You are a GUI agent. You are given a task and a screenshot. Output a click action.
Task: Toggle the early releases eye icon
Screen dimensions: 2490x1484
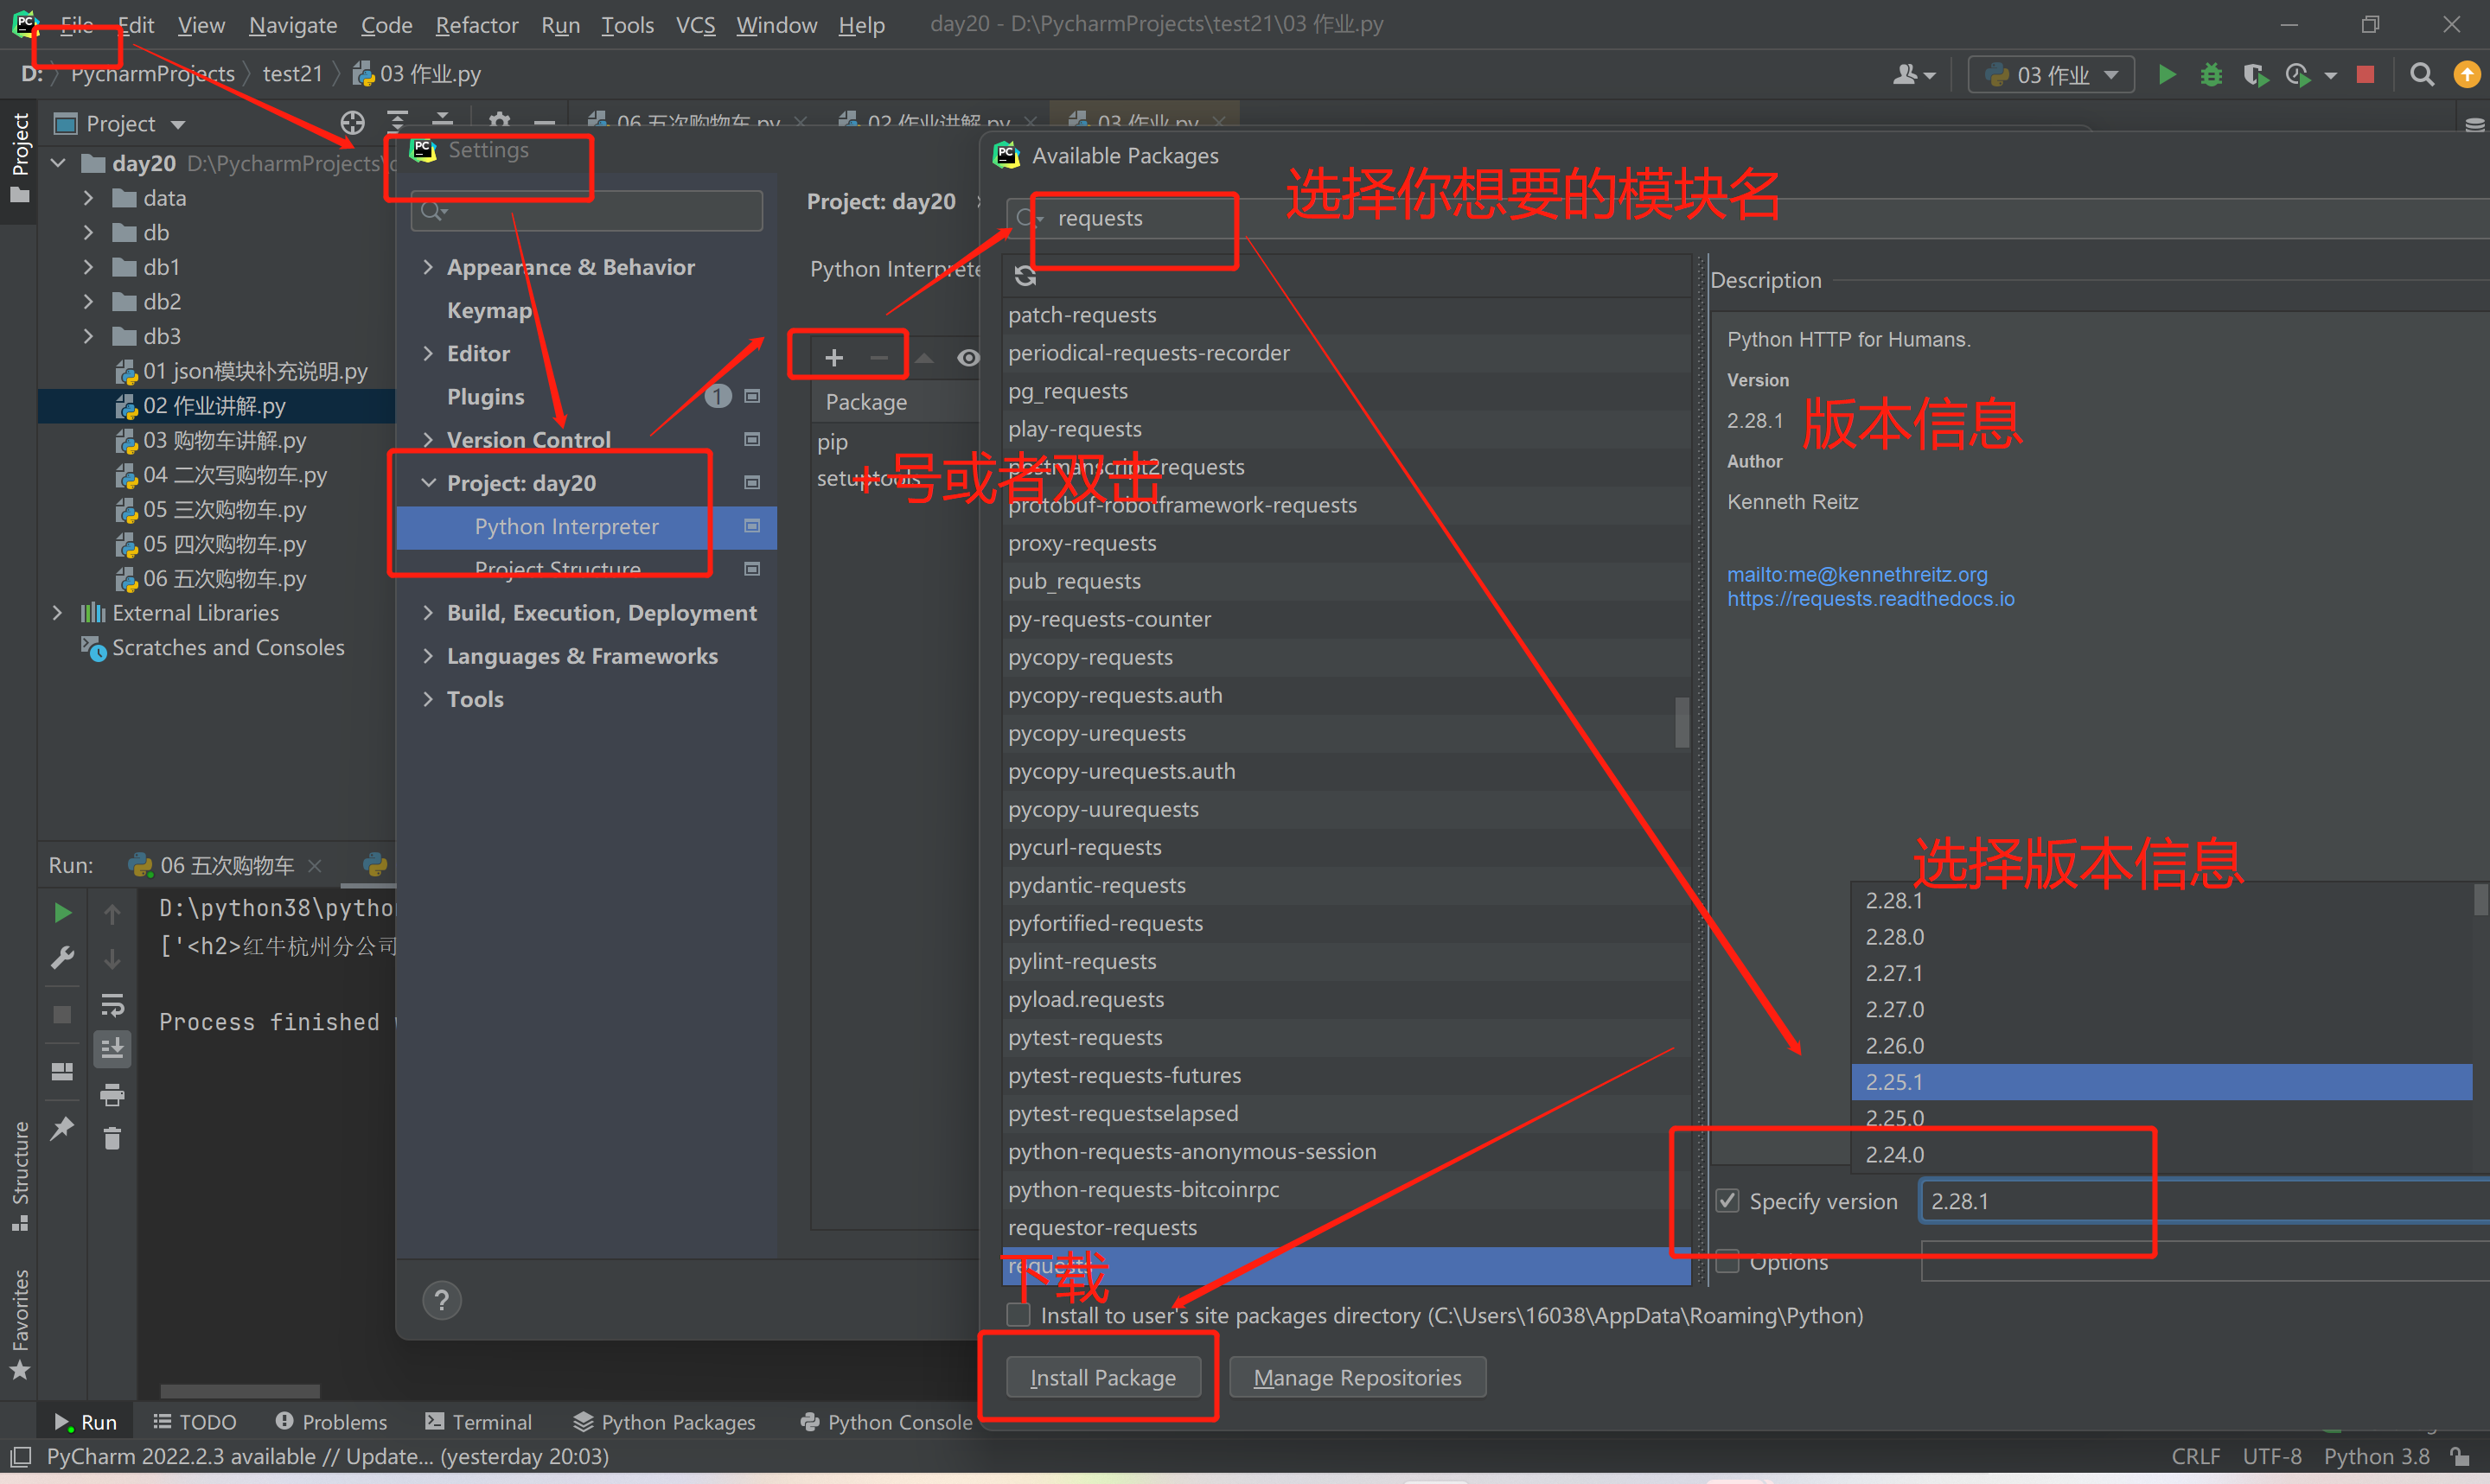coord(967,357)
